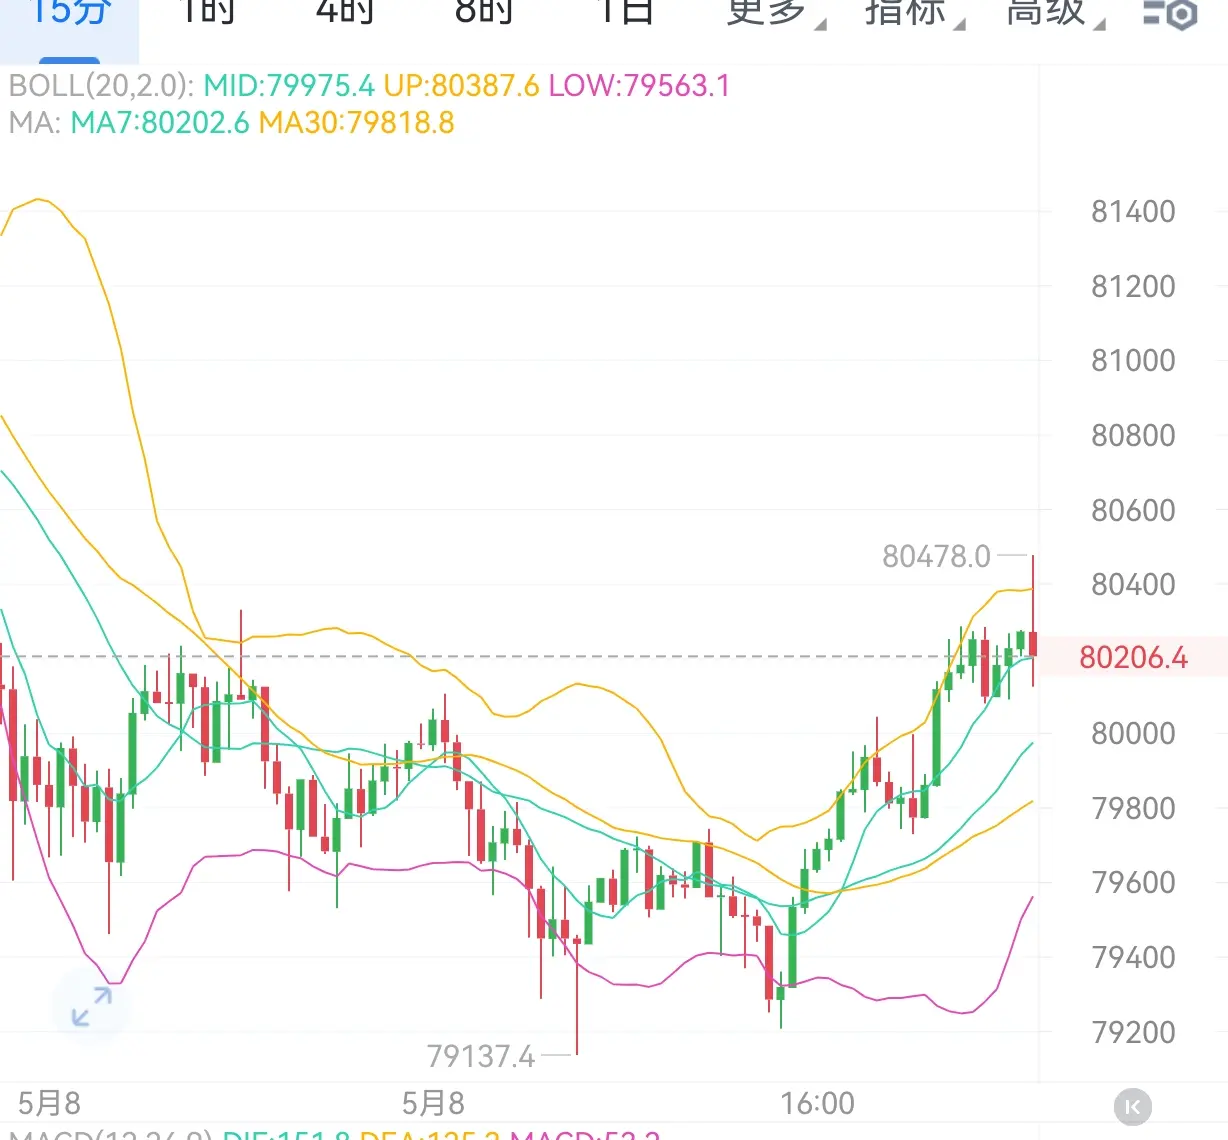Click the 80000 price axis label
Viewport: 1228px width, 1140px height.
point(1133,734)
